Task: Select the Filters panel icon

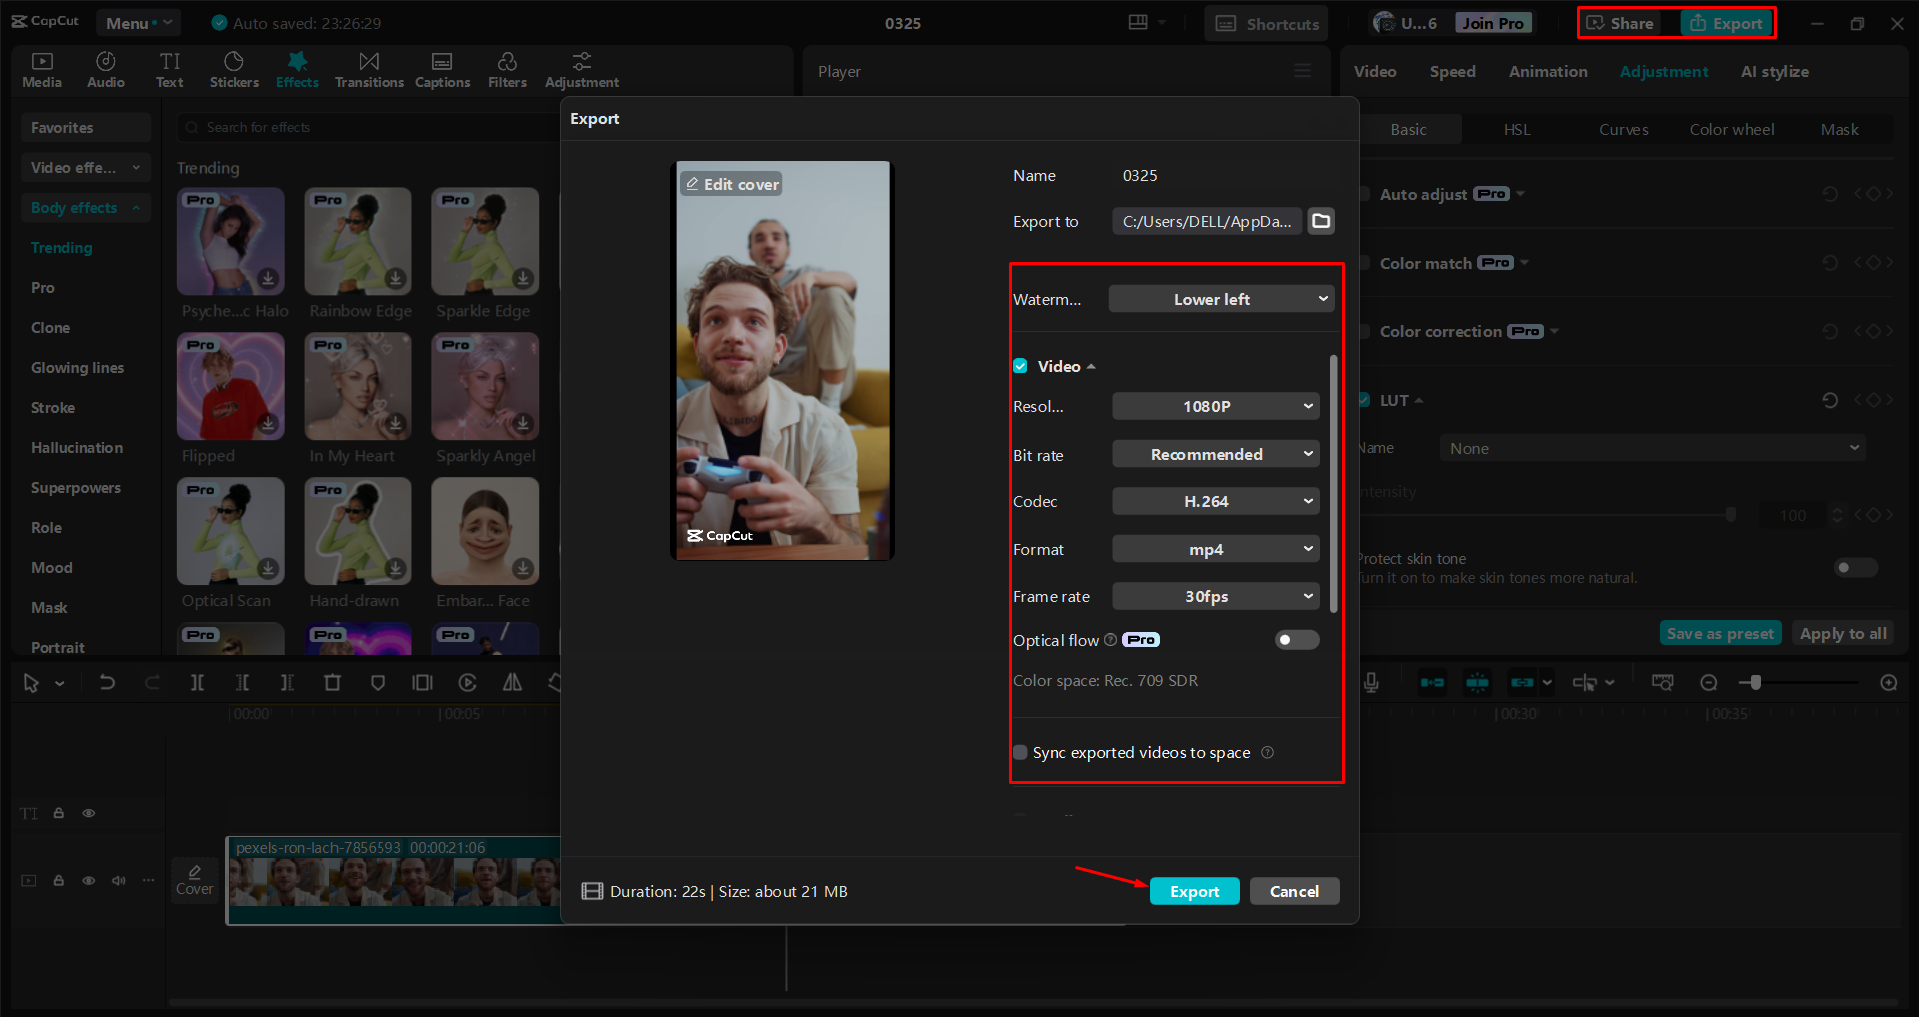Action: (x=507, y=69)
